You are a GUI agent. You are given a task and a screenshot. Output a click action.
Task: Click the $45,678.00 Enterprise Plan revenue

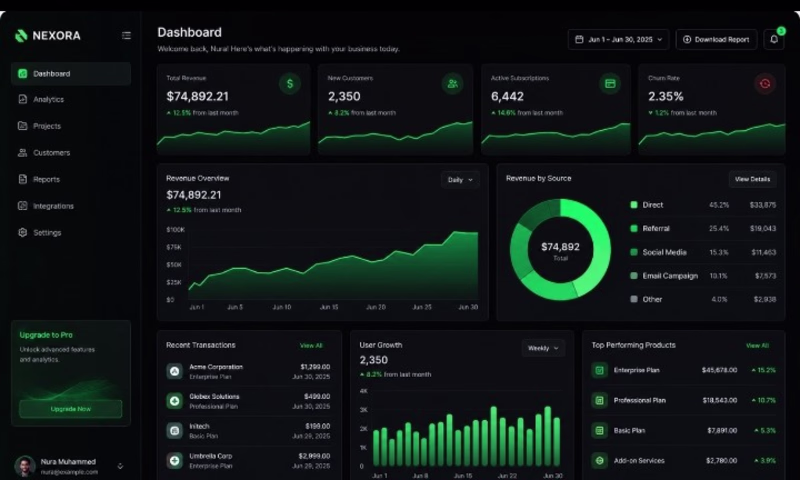[x=719, y=370]
